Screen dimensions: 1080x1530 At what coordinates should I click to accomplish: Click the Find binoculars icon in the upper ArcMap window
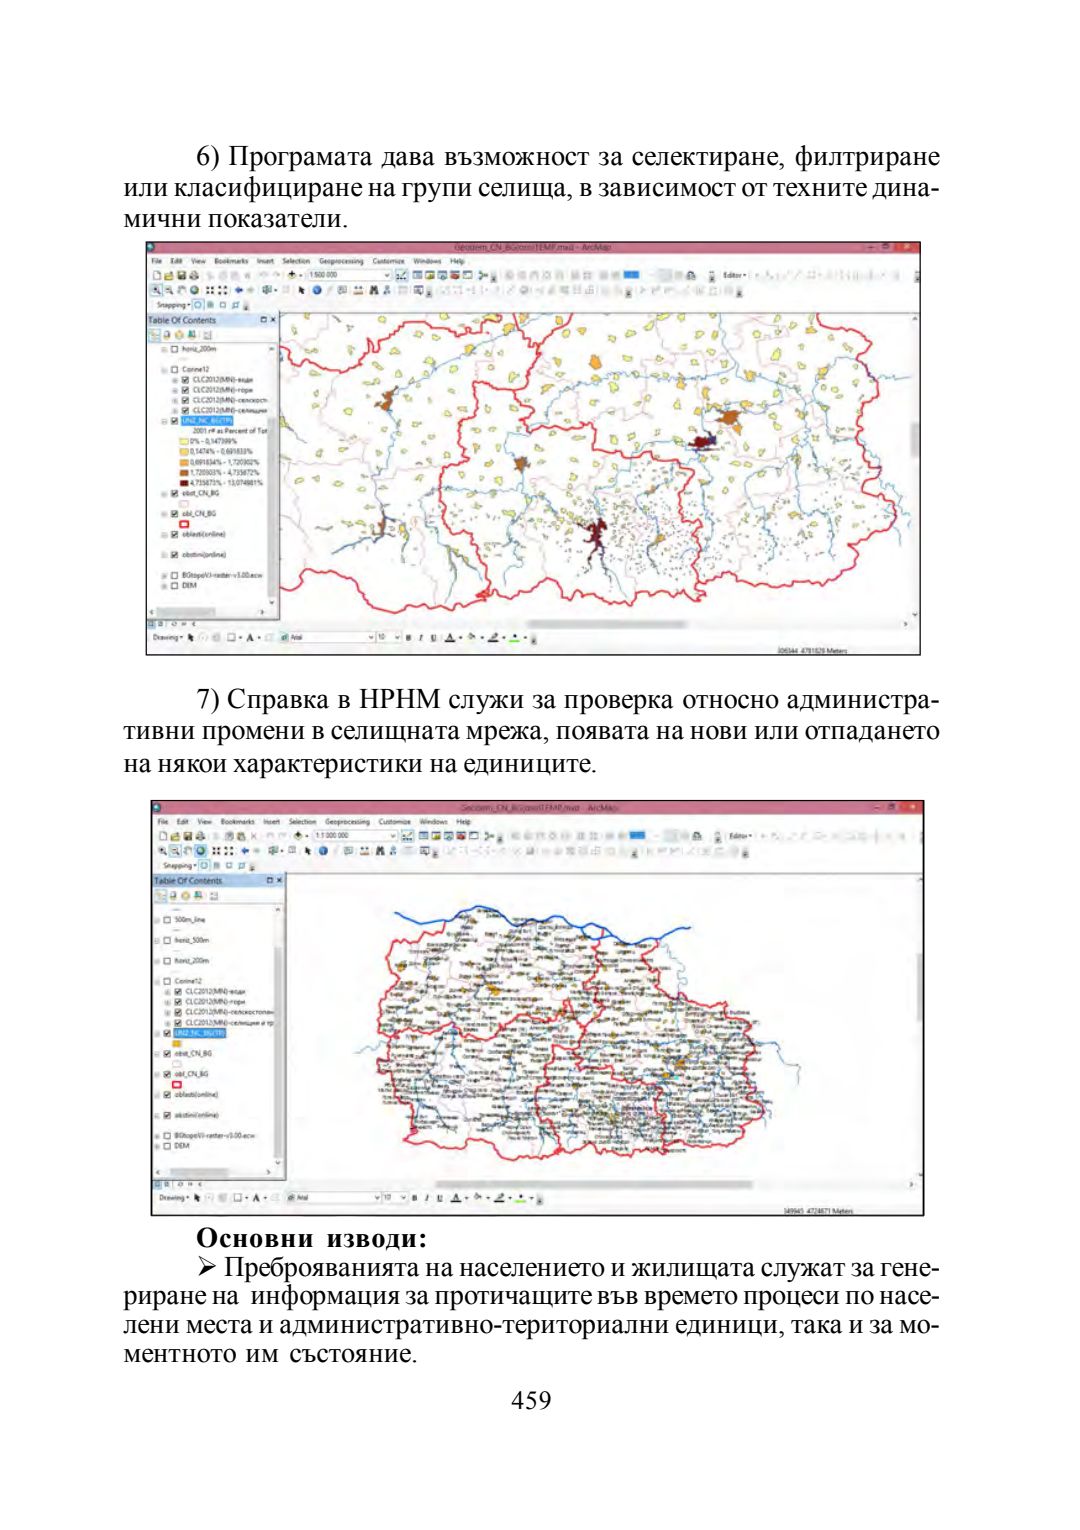coord(373,290)
